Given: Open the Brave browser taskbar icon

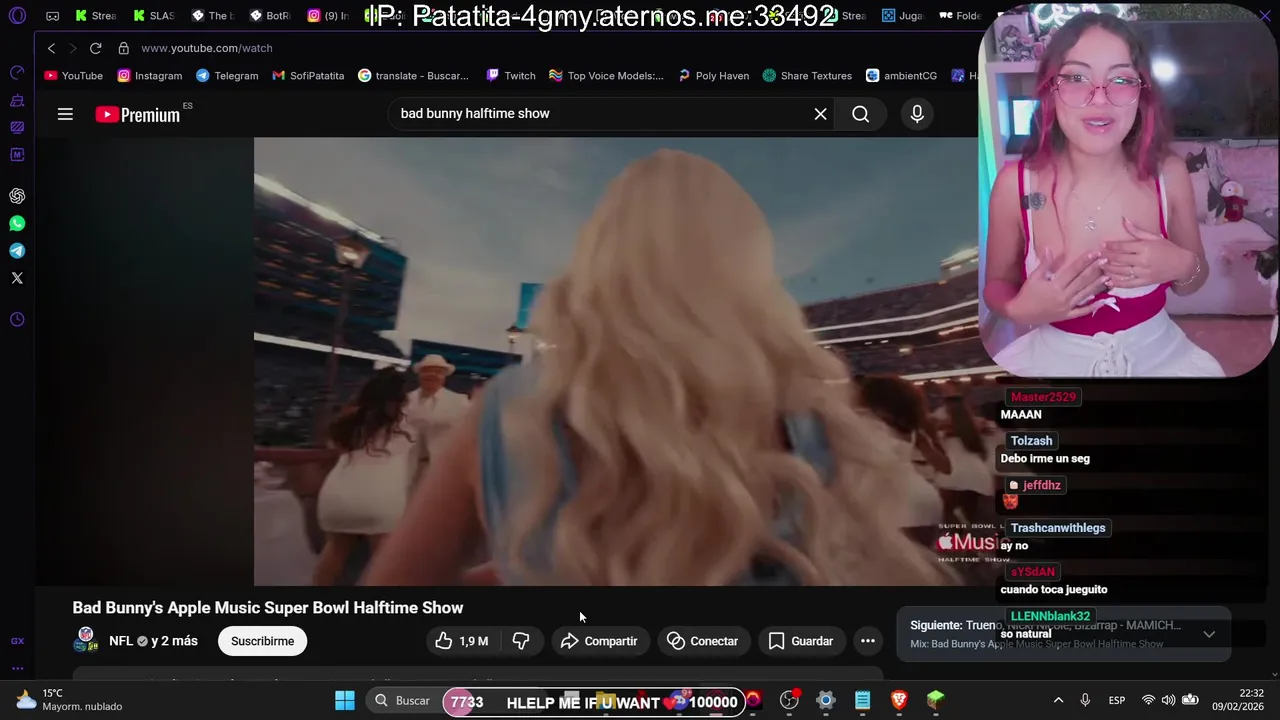Looking at the screenshot, I should click(899, 701).
